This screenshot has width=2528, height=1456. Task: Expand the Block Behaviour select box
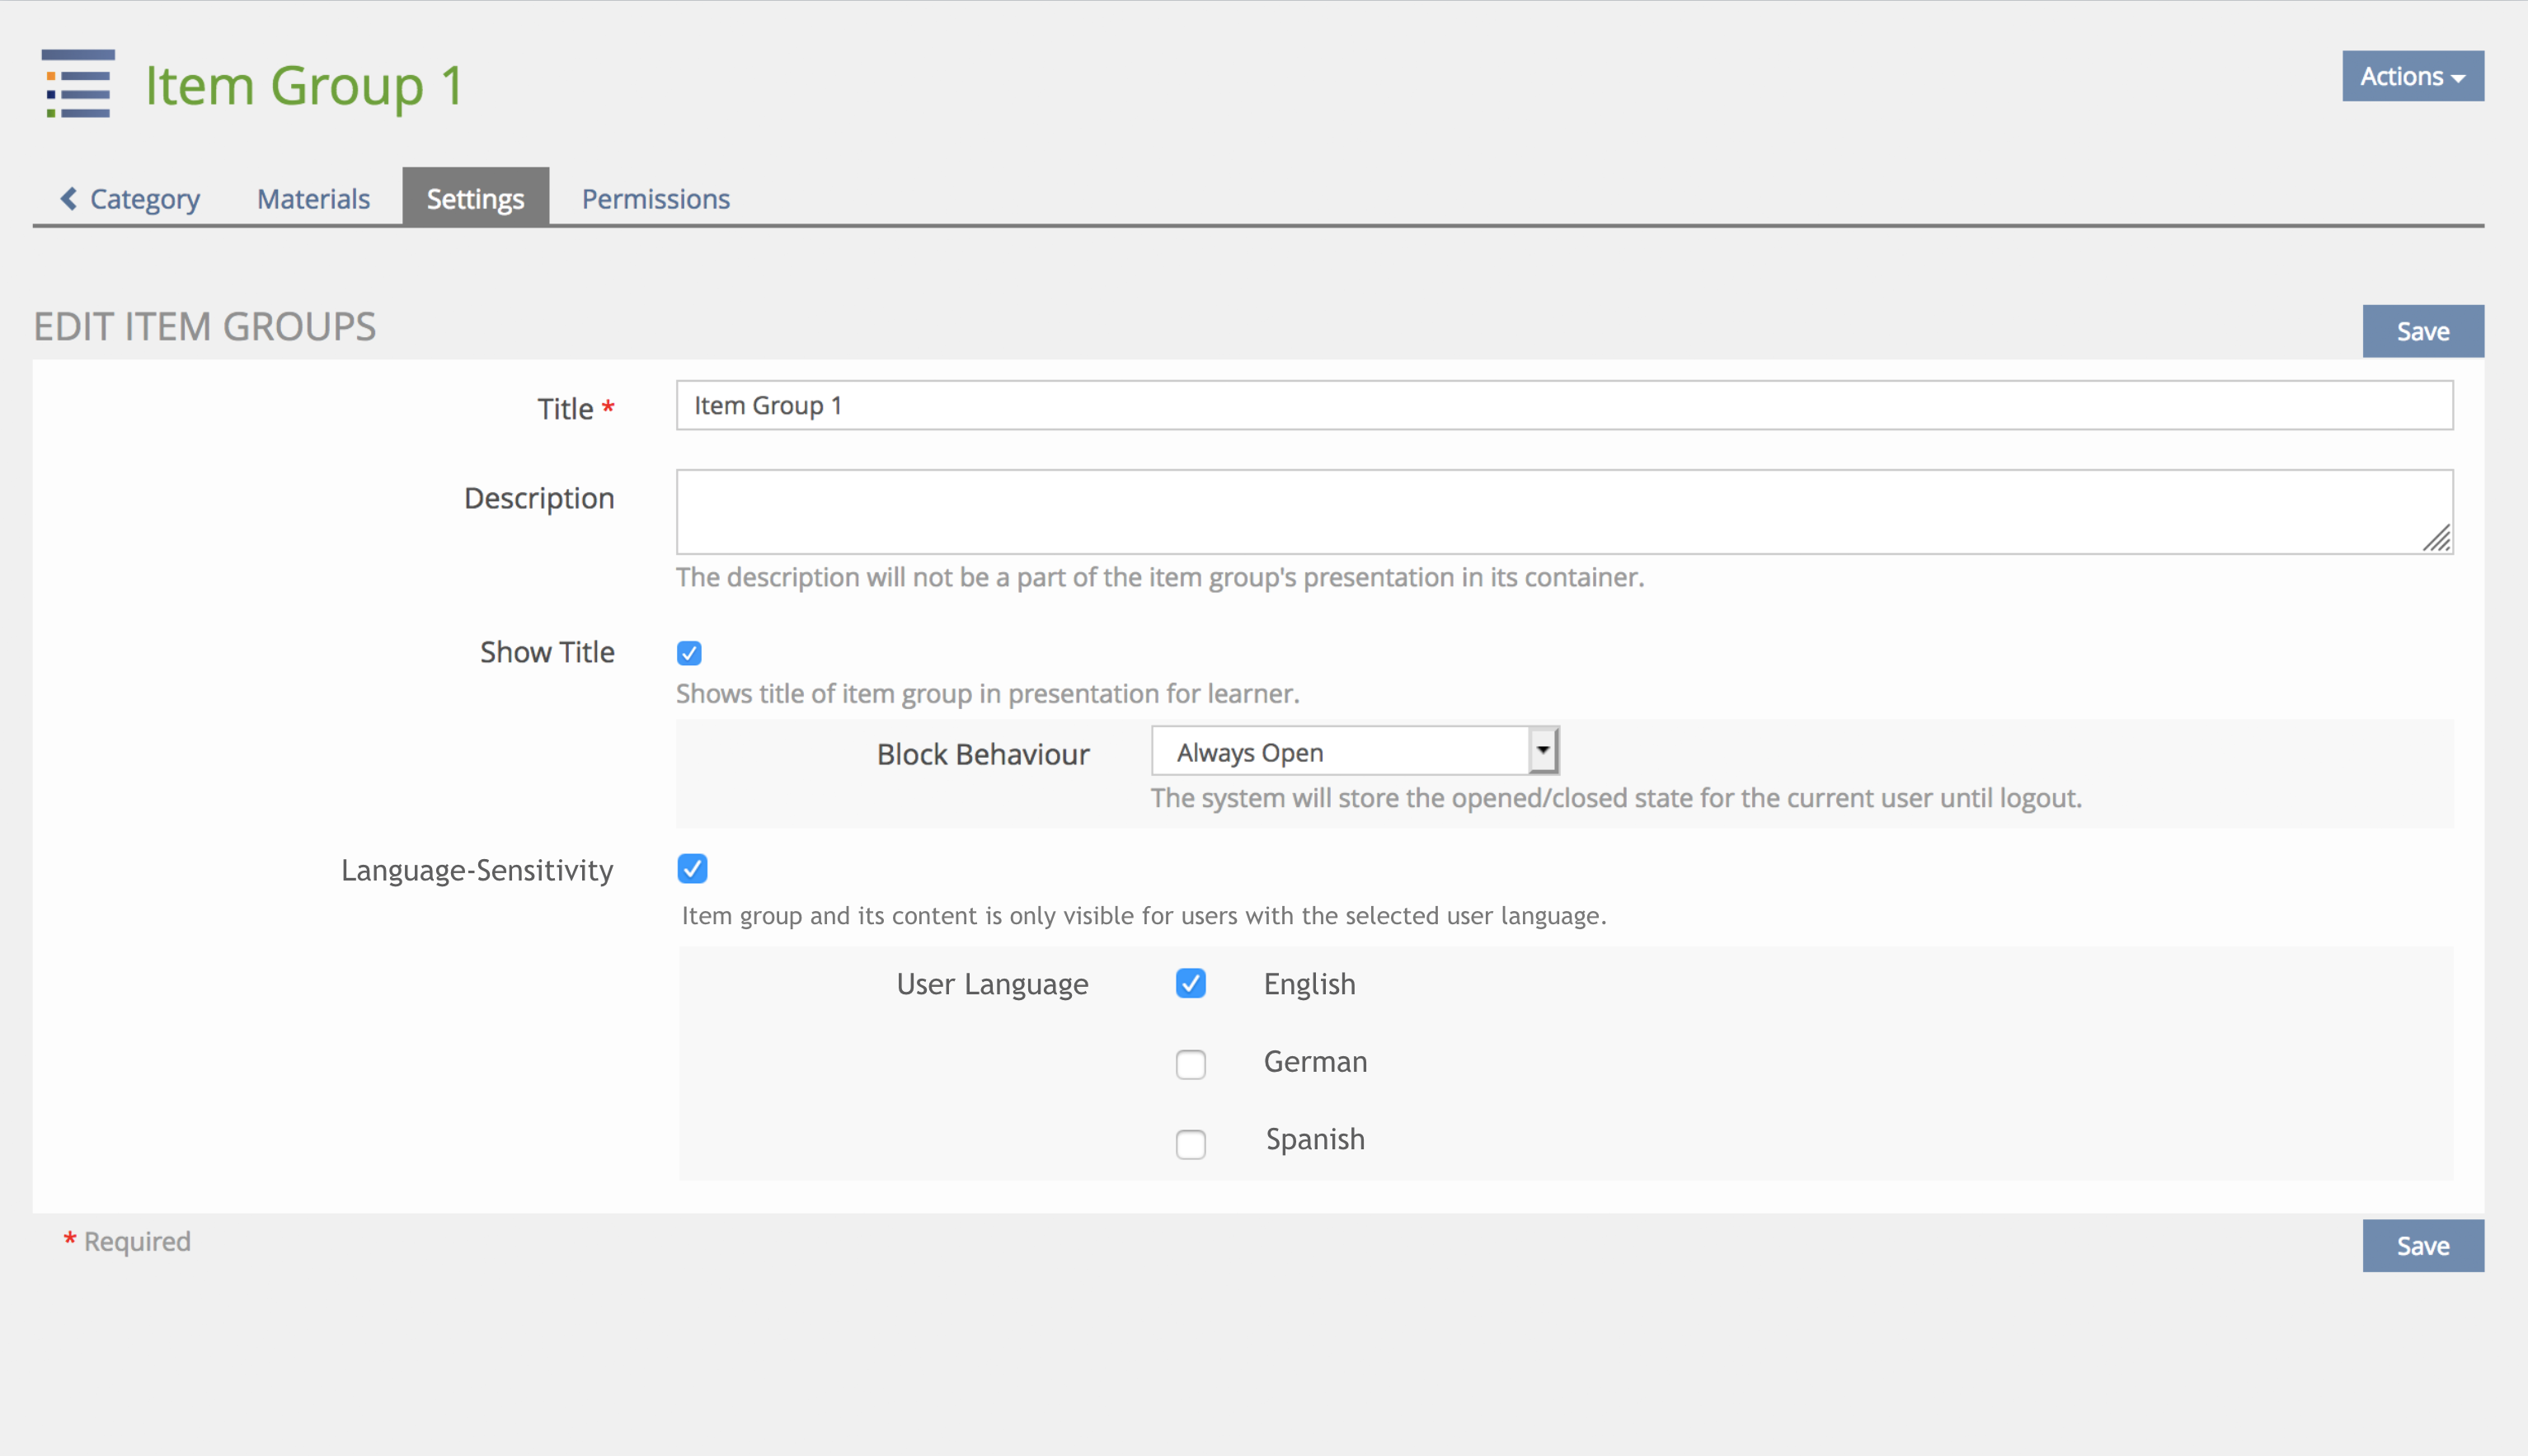point(1340,752)
